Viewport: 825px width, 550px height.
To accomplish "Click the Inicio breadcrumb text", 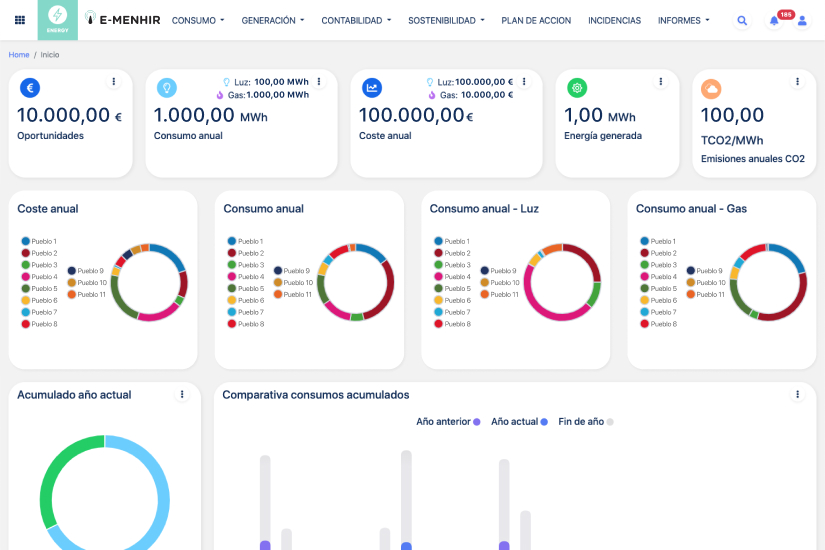I will point(50,55).
